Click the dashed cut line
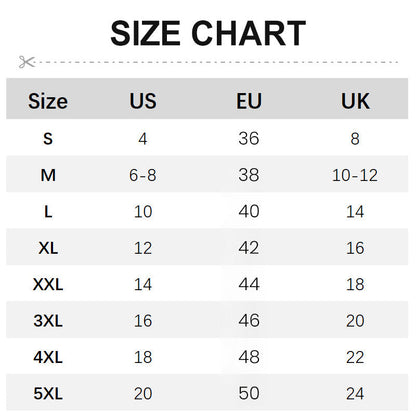This screenshot has width=416, height=416. [218, 62]
